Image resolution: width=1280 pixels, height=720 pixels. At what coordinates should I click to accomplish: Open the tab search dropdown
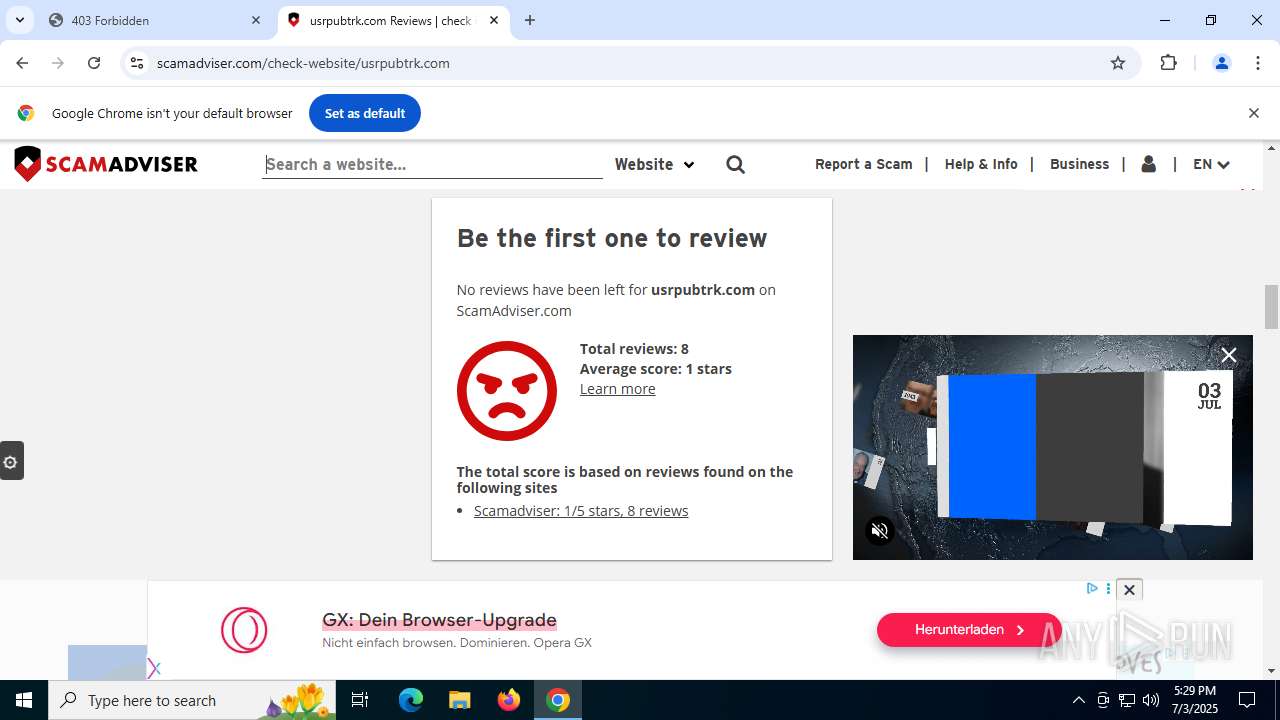click(20, 20)
